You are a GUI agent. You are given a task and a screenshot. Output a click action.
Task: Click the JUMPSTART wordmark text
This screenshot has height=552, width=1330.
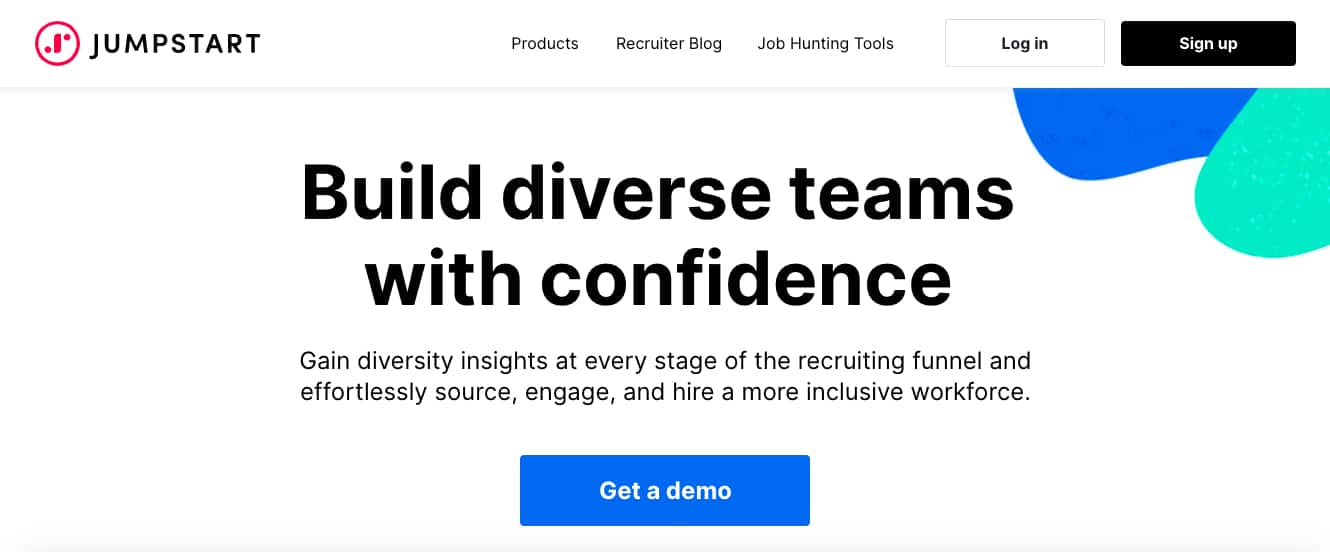[x=175, y=44]
